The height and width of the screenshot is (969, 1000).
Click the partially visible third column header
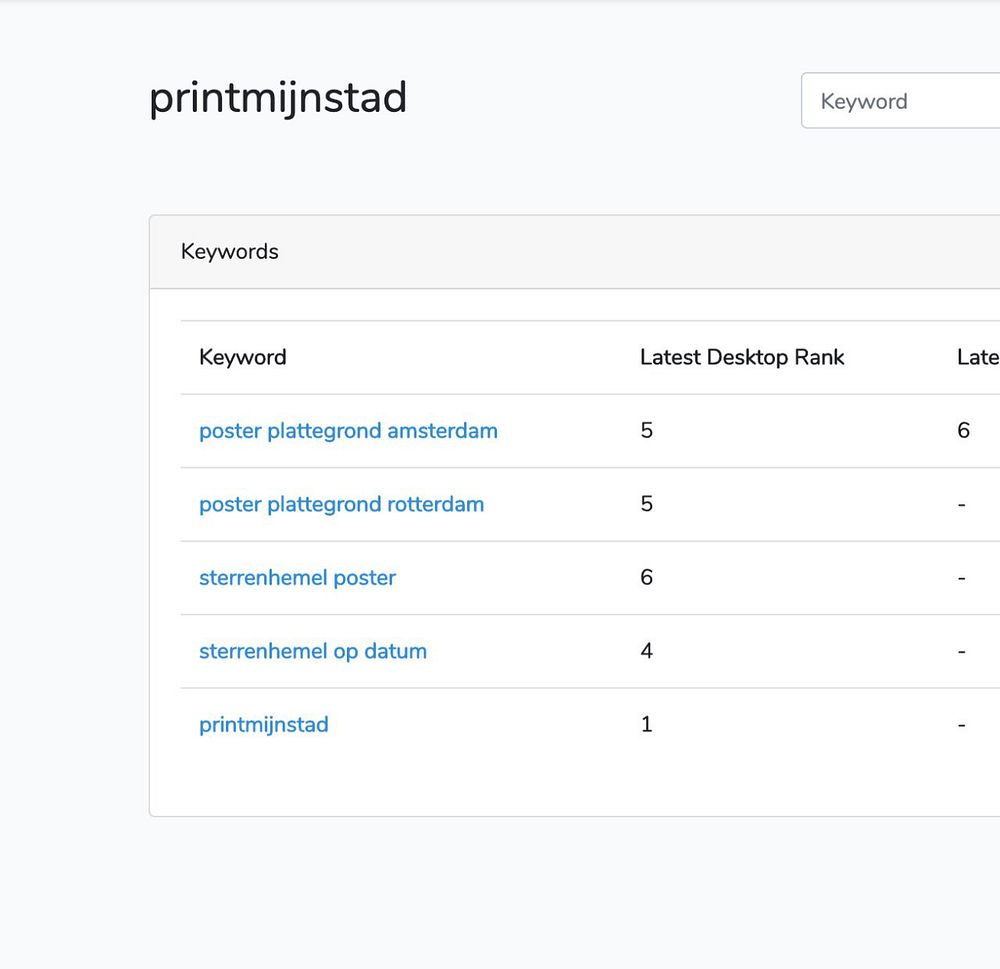[x=978, y=357]
